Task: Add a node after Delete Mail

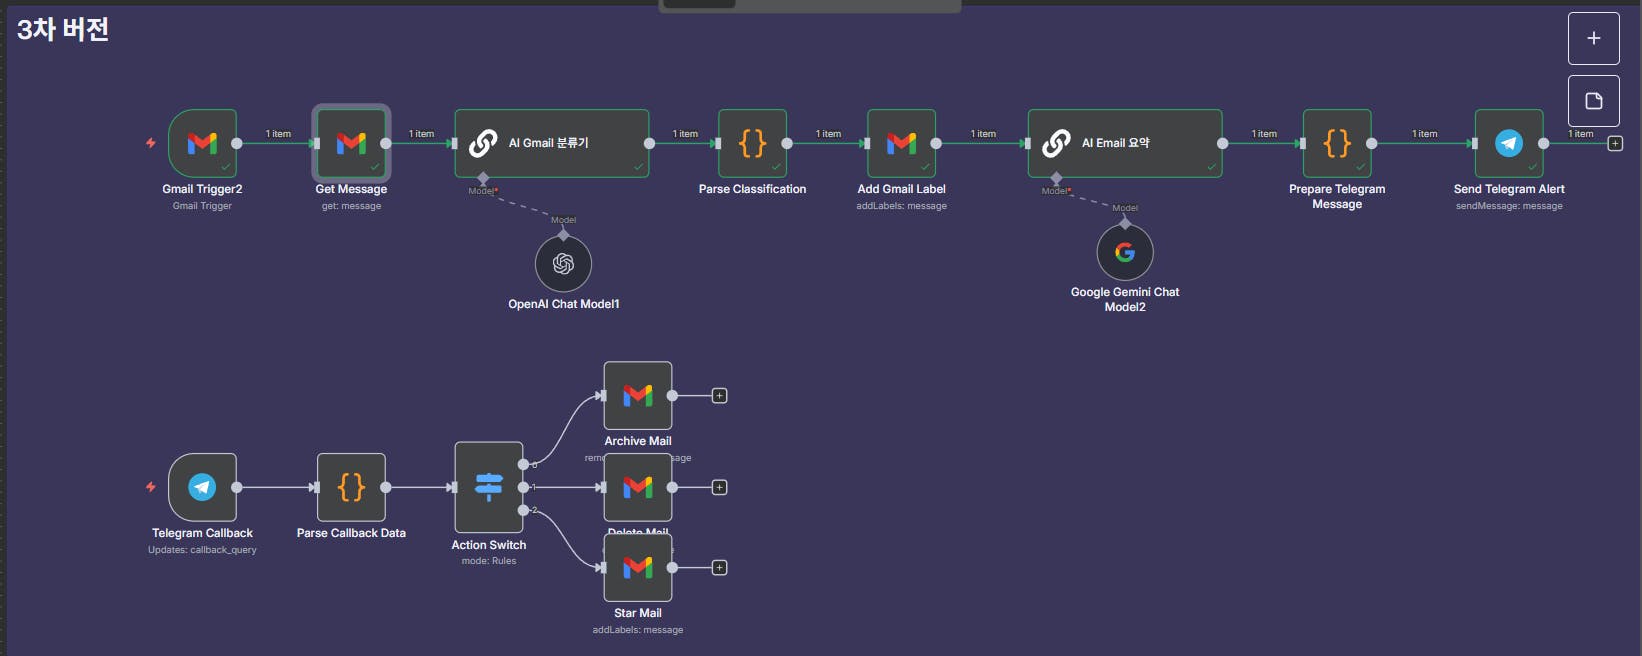Action: pos(719,487)
